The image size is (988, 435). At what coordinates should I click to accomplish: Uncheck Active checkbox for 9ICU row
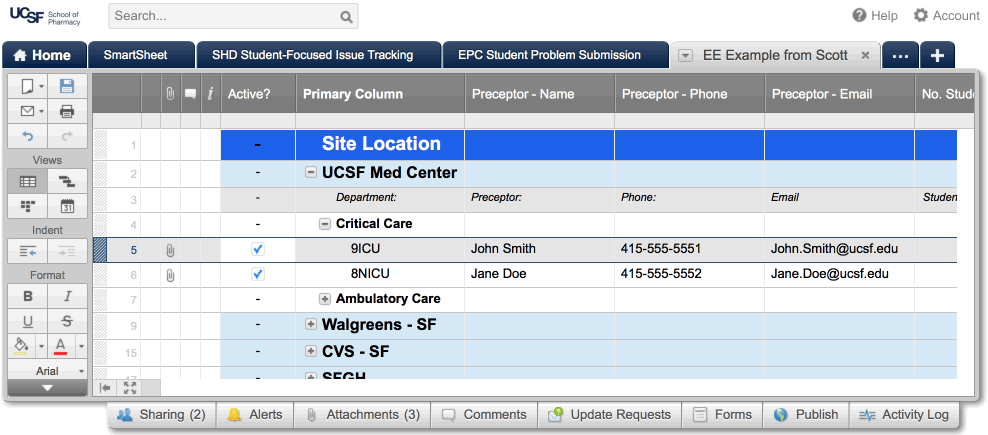pos(258,249)
